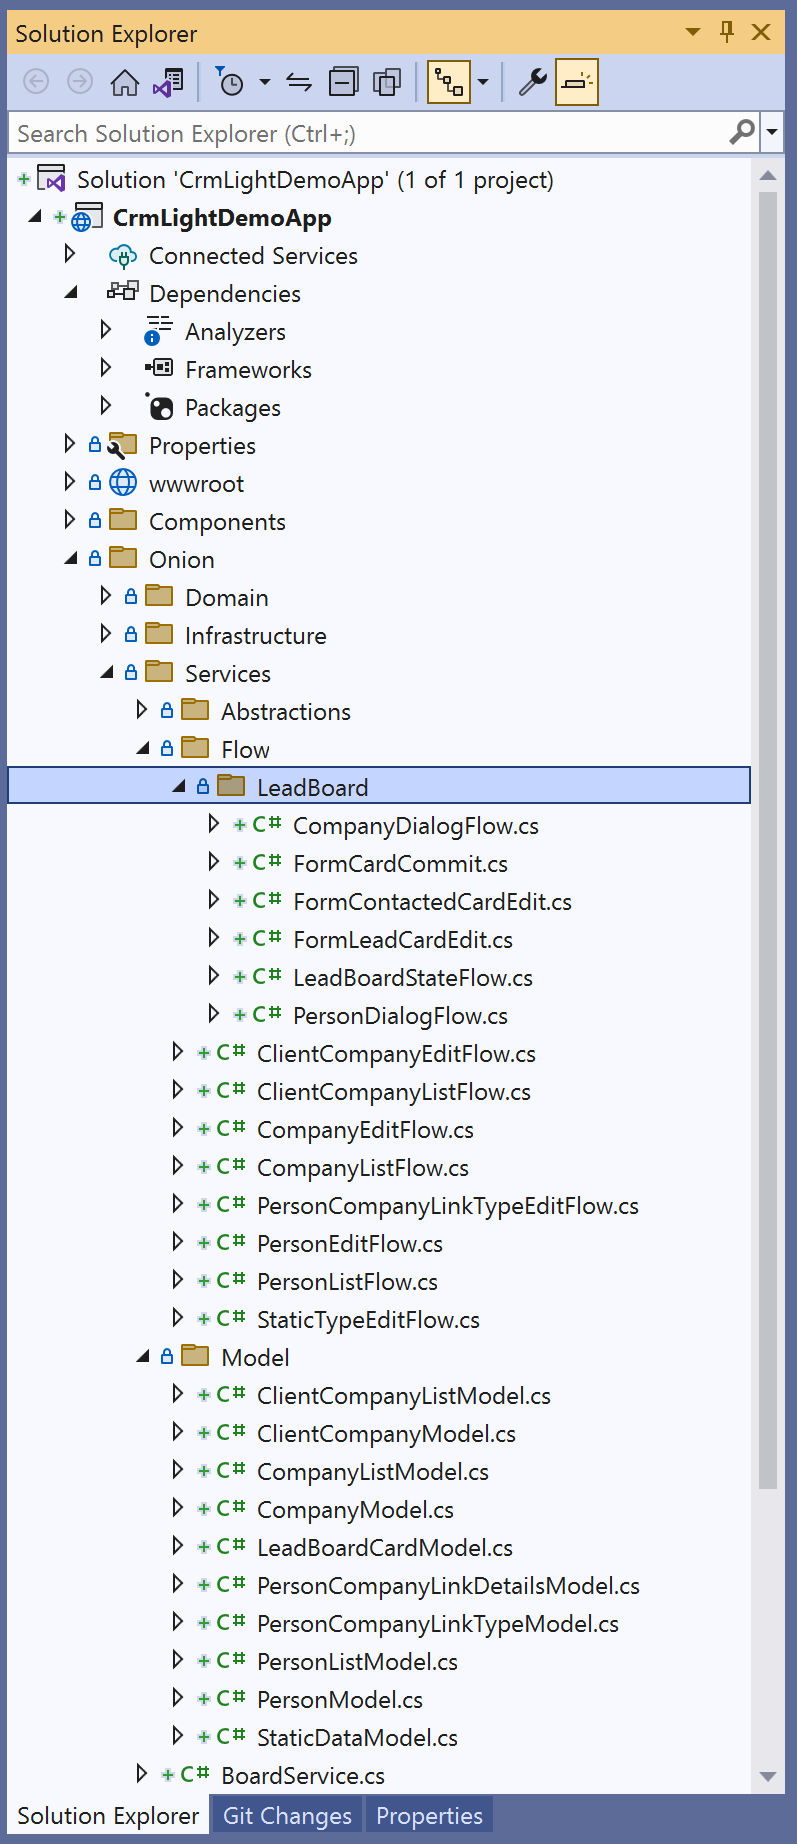Collapse the Model folder

click(143, 1357)
